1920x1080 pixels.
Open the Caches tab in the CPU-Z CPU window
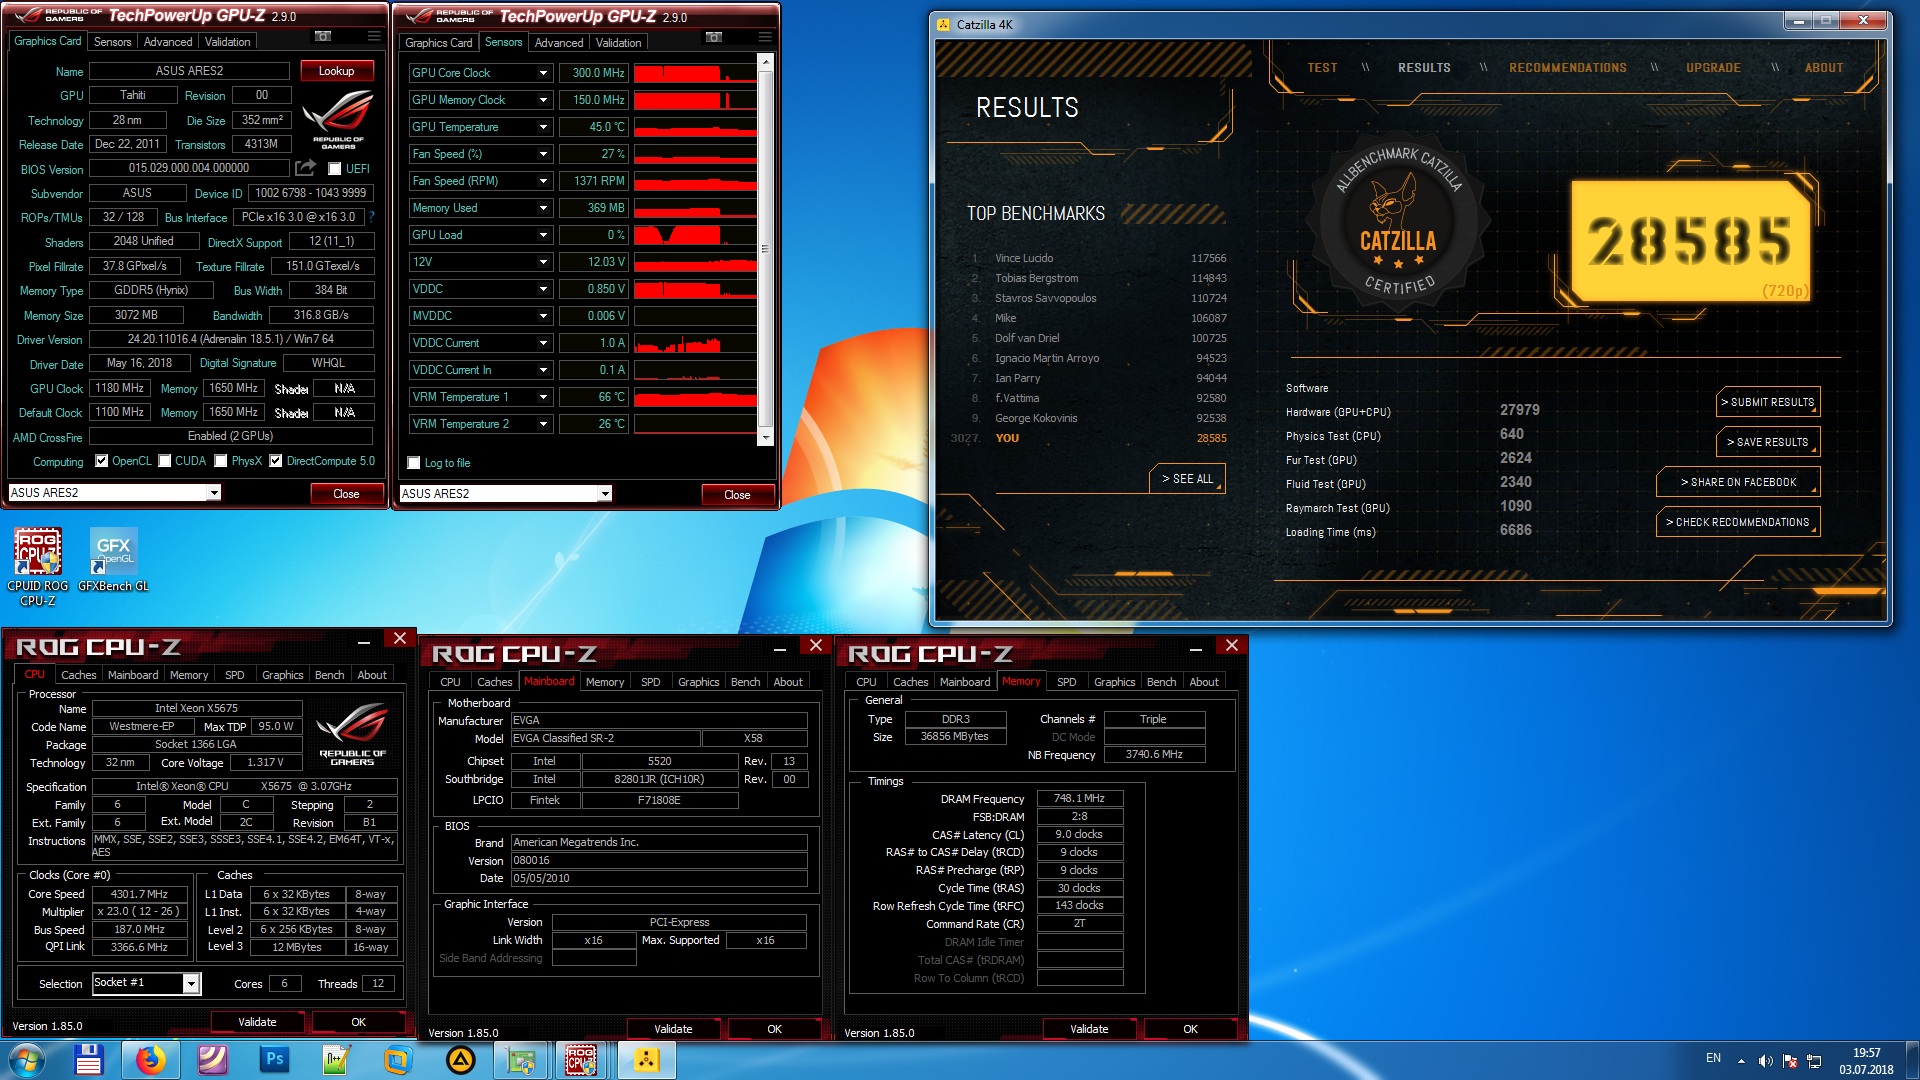(x=78, y=675)
